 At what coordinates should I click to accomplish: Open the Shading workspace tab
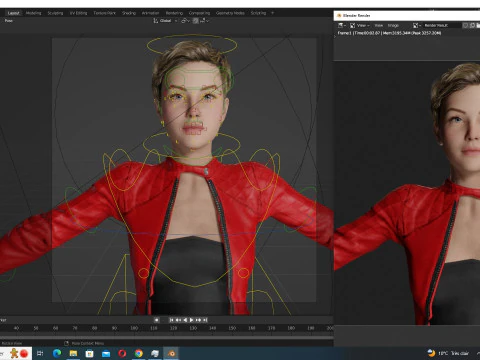(129, 13)
